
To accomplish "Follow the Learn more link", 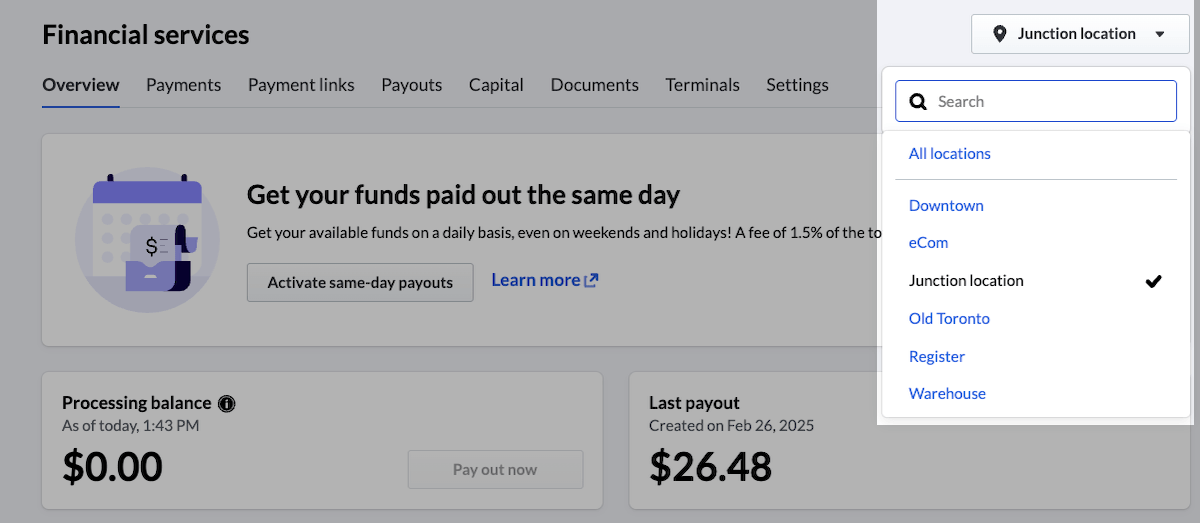I will tap(535, 281).
